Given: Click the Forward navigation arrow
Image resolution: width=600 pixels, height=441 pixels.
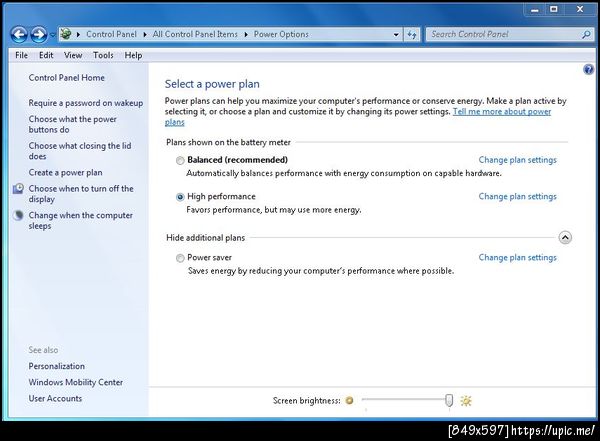Looking at the screenshot, I should coord(39,35).
